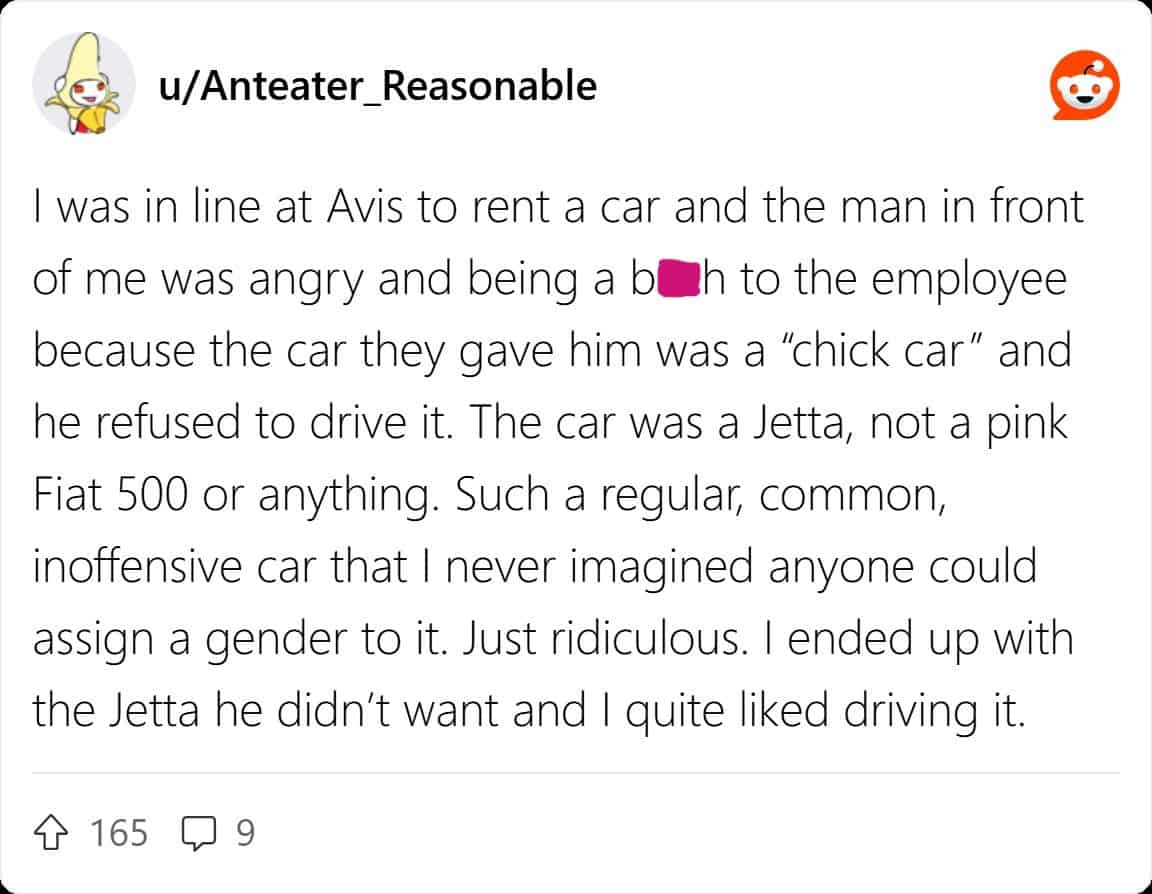This screenshot has height=894, width=1152.
Task: Click the banana Snoo user avatar
Action: pyautogui.click(x=84, y=84)
